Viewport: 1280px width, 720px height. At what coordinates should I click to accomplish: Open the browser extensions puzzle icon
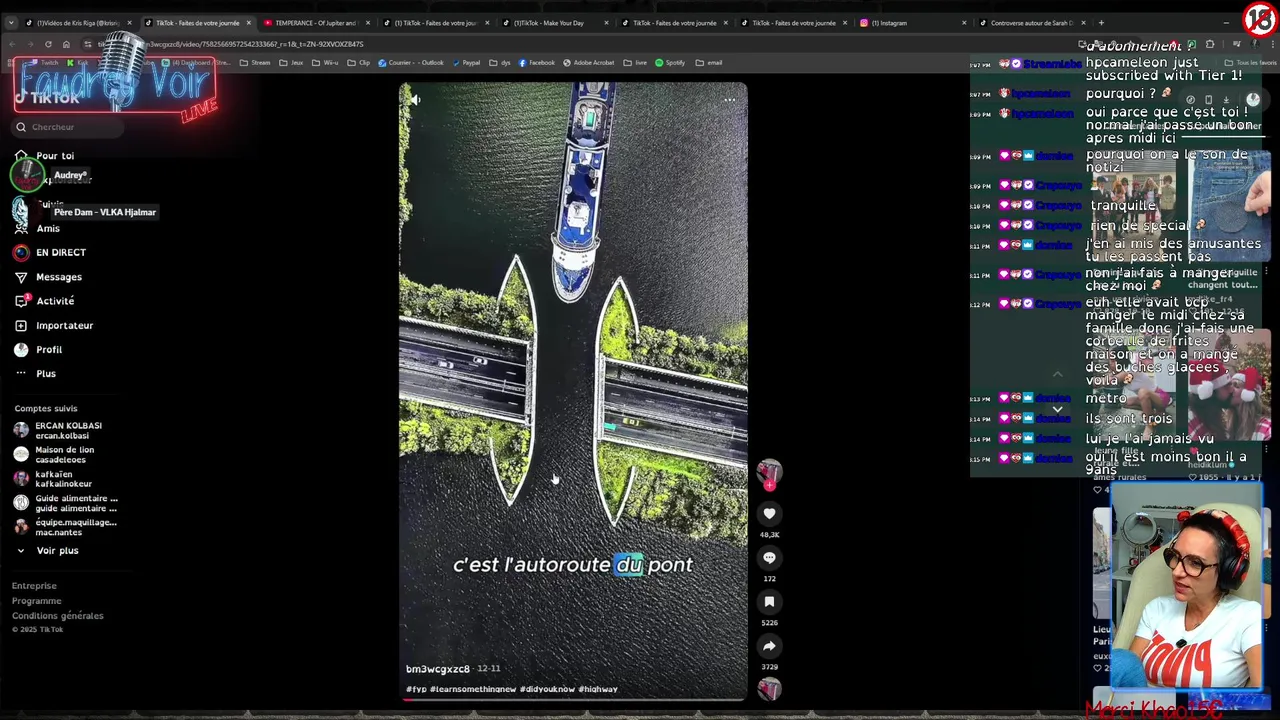1210,44
